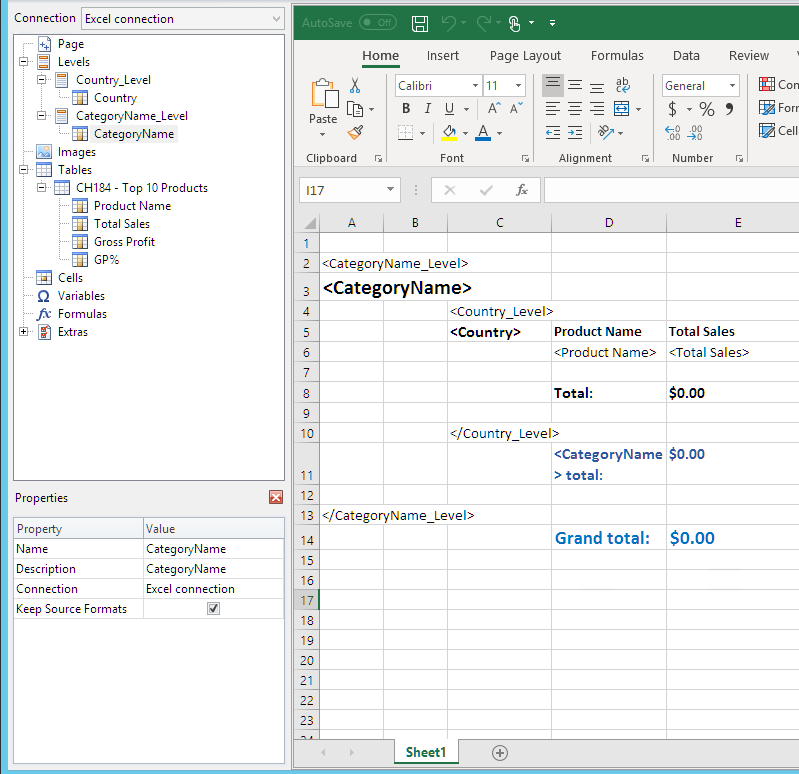Open the font name Calibri dropdown

click(x=472, y=86)
